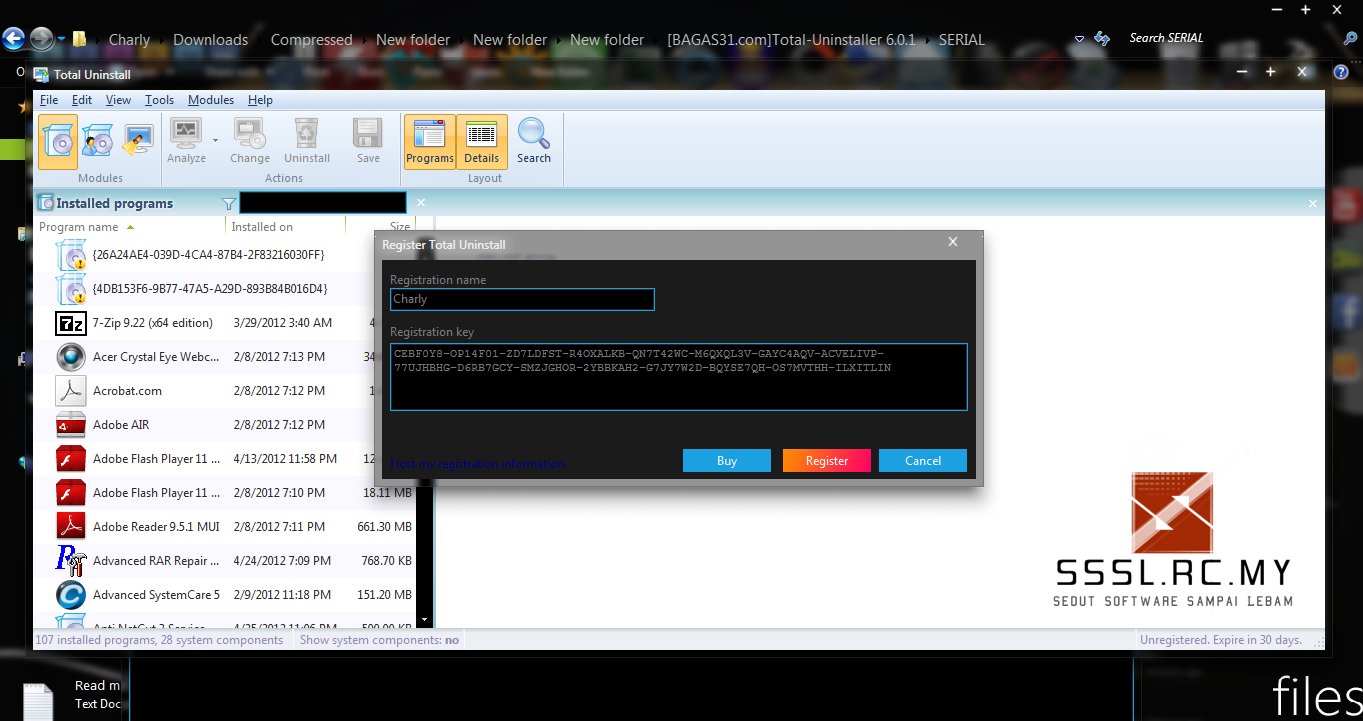Image resolution: width=1363 pixels, height=721 pixels.
Task: Click the Show system components status entry
Action: [x=379, y=640]
